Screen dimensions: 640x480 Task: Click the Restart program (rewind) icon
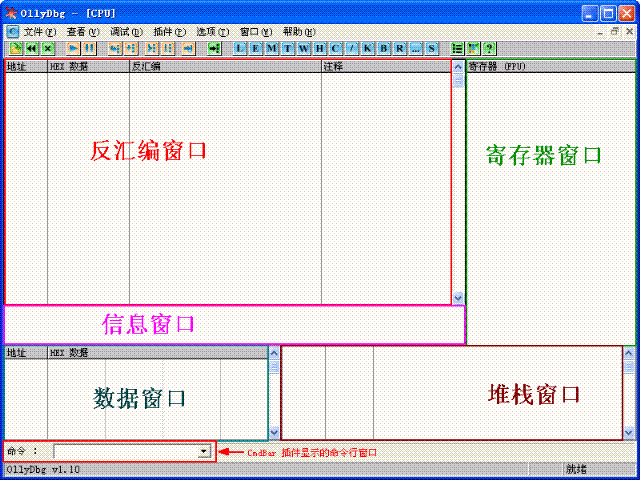32,49
